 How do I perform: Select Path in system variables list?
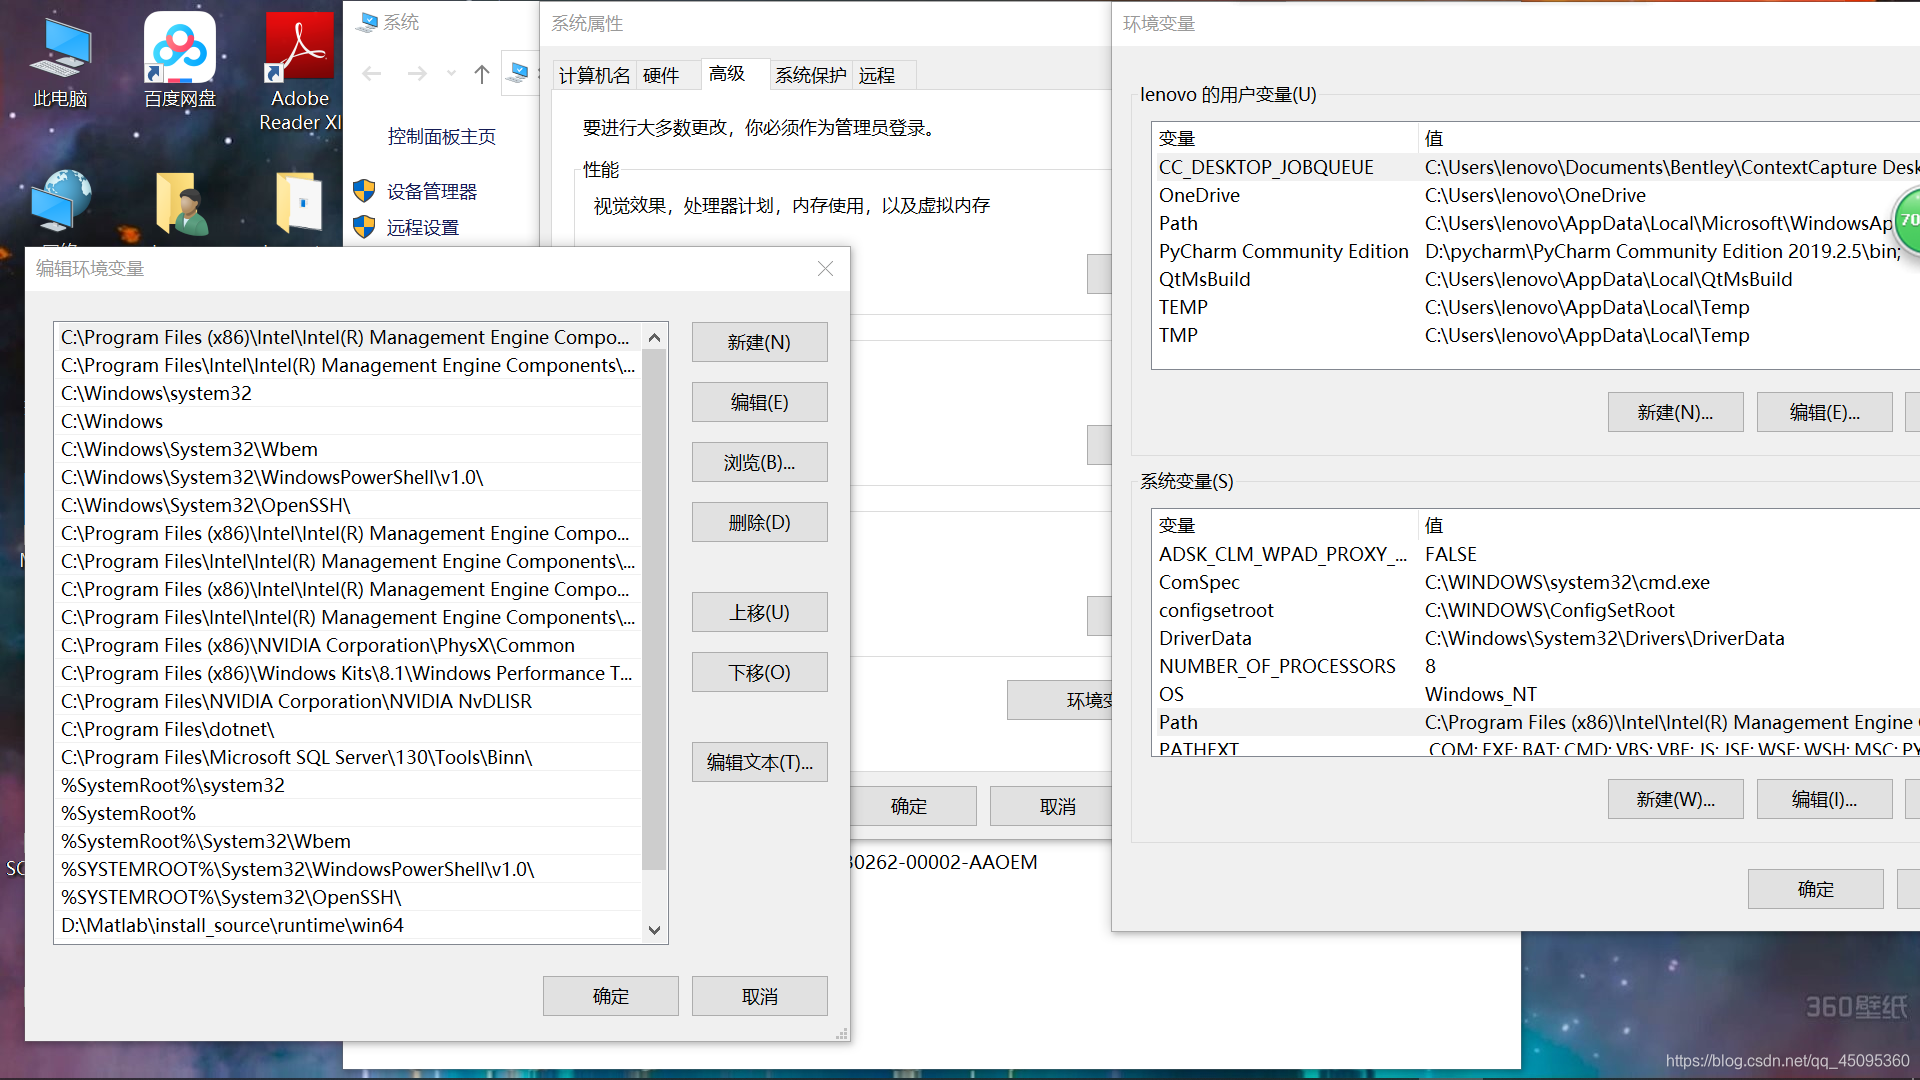click(x=1536, y=722)
